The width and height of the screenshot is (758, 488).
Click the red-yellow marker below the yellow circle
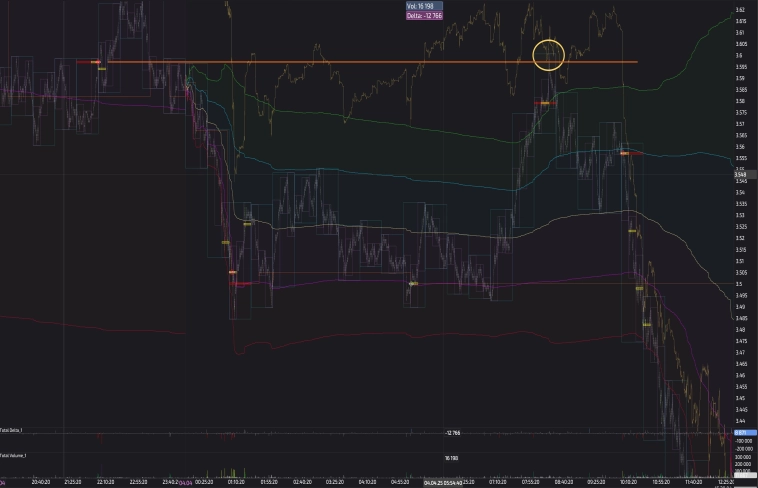[x=546, y=103]
